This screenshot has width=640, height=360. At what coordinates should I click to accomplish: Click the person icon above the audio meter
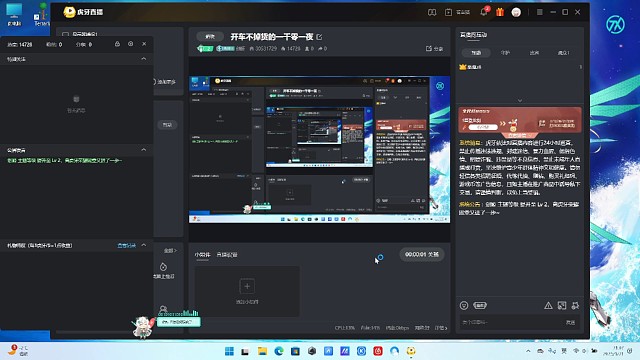click(163, 309)
